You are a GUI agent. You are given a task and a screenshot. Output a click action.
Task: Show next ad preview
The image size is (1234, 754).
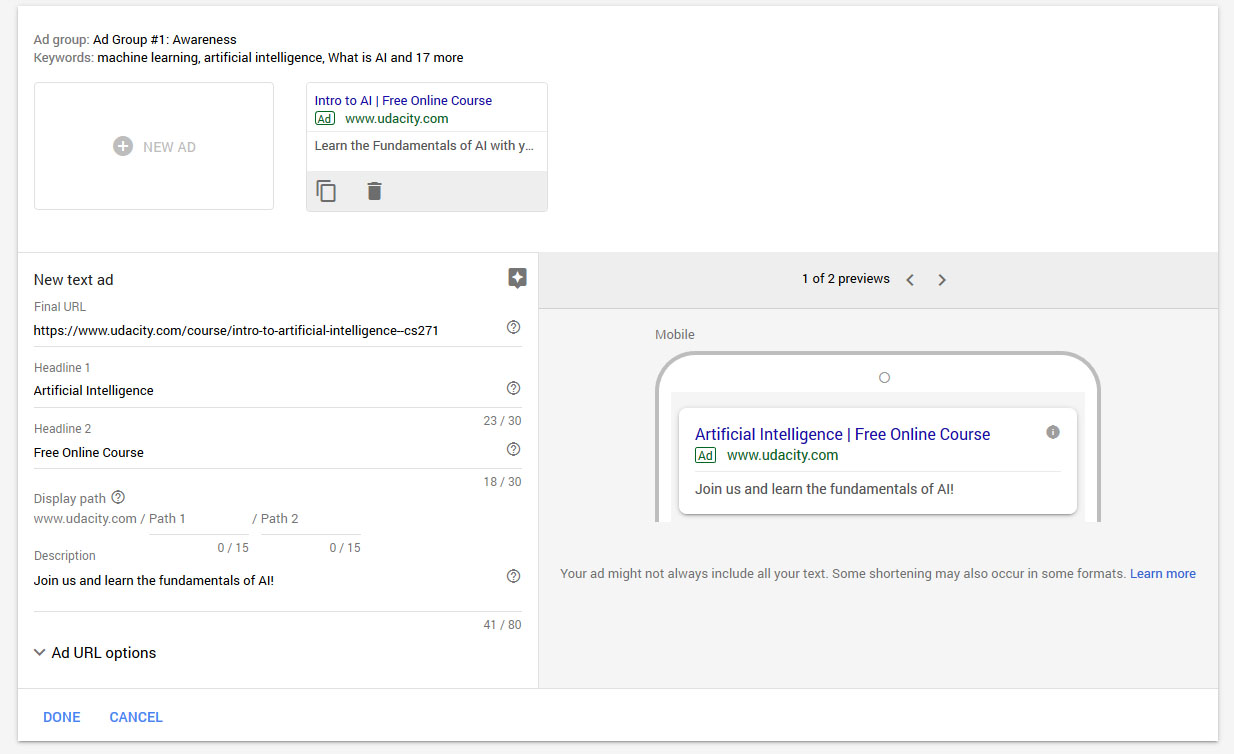coord(942,280)
